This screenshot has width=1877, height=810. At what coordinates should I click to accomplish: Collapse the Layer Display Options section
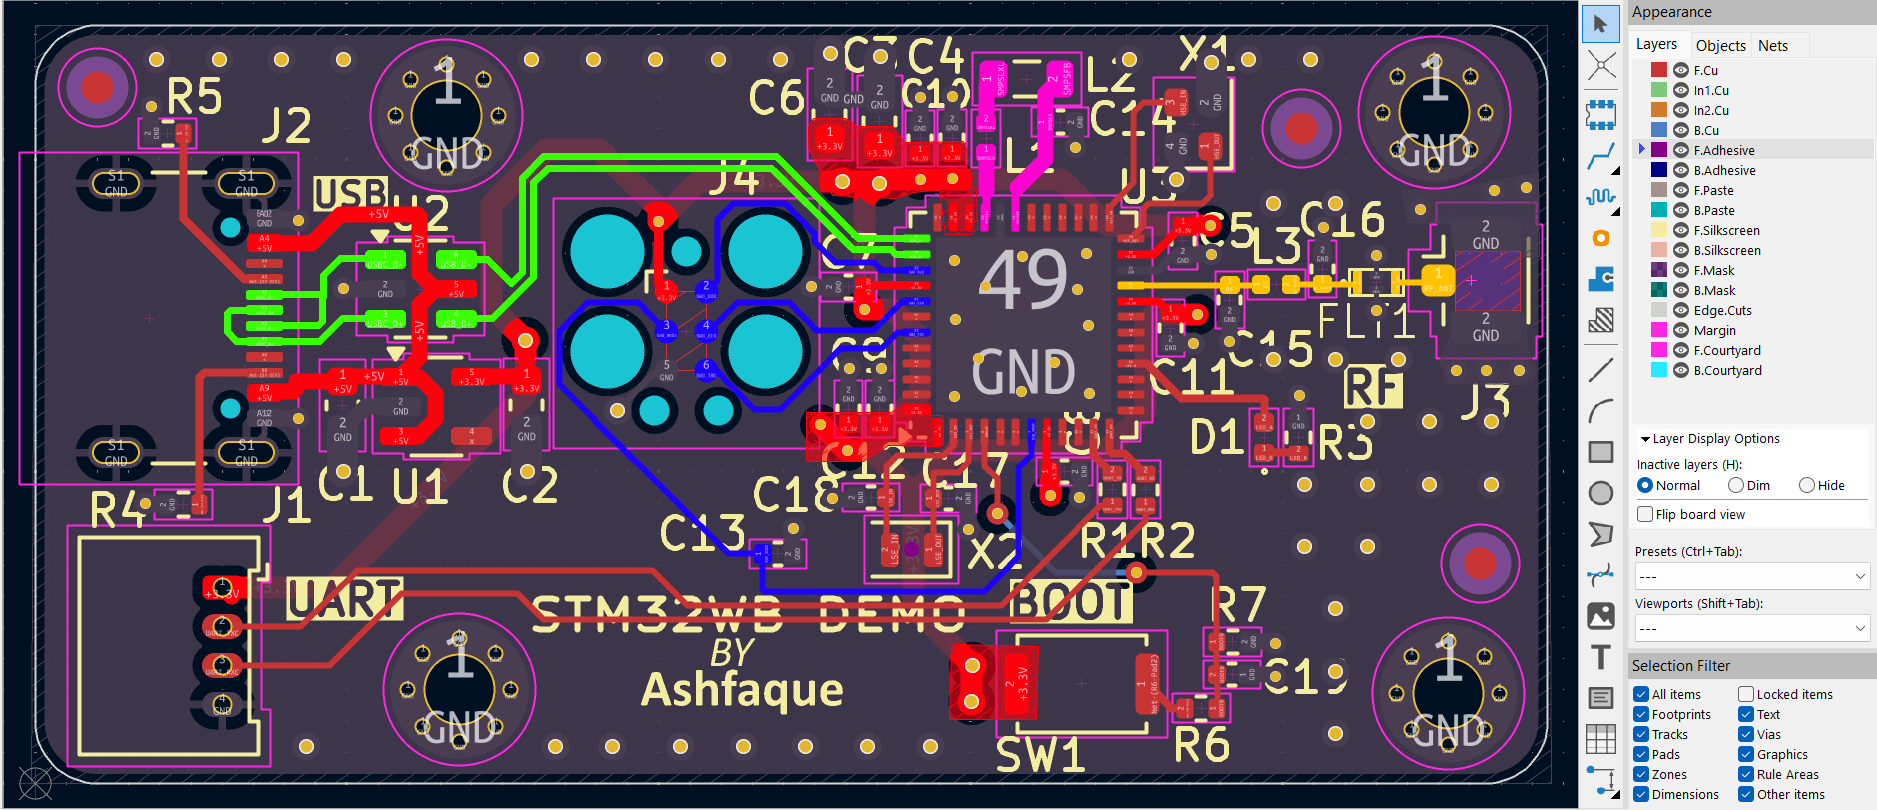click(x=1645, y=439)
